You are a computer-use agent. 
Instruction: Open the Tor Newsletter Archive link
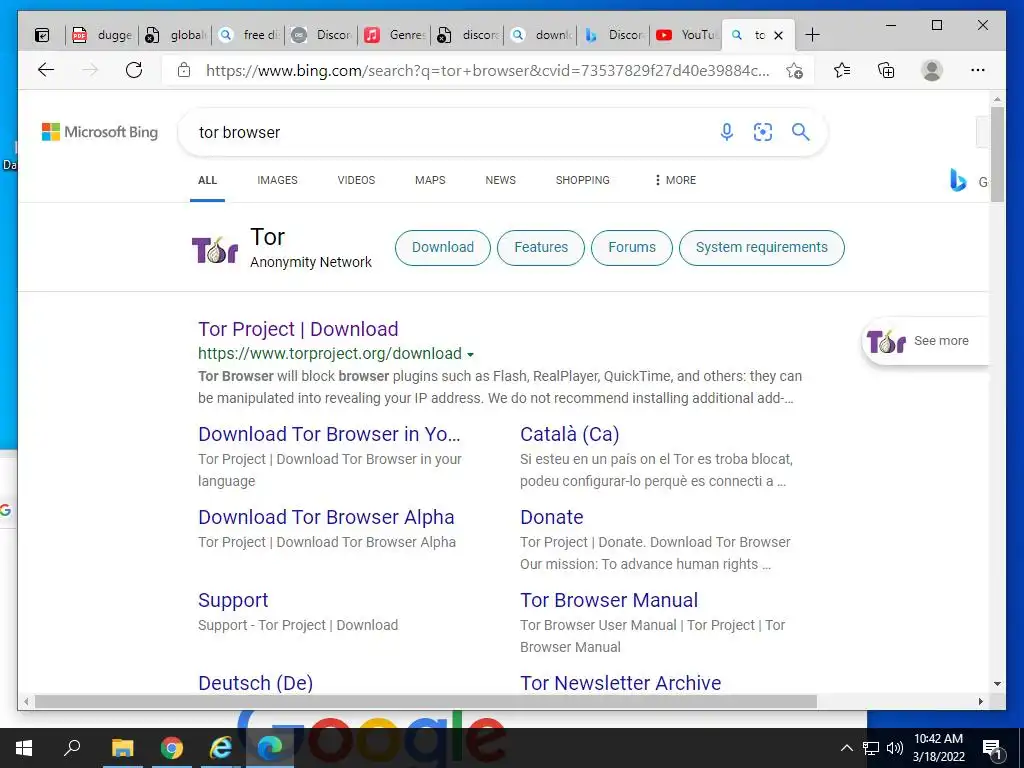[x=621, y=683]
